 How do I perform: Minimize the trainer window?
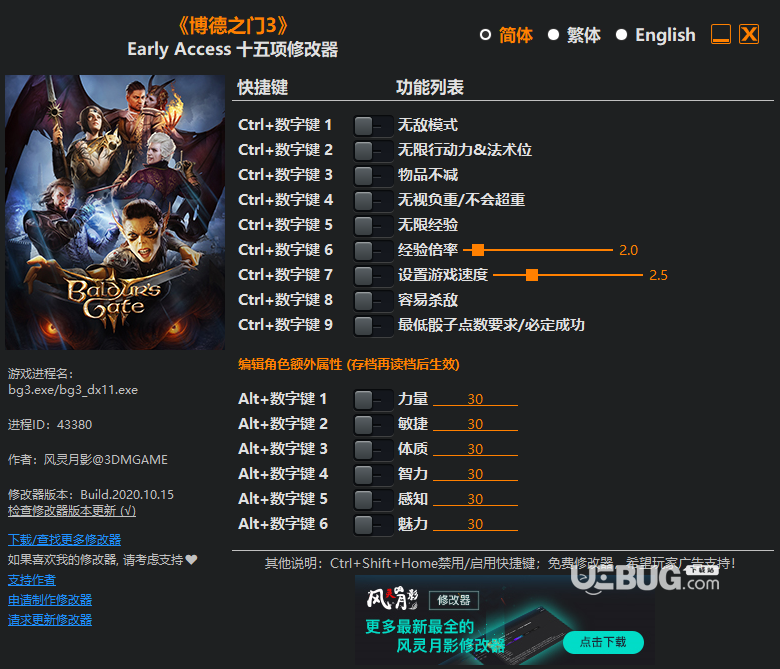coord(720,34)
